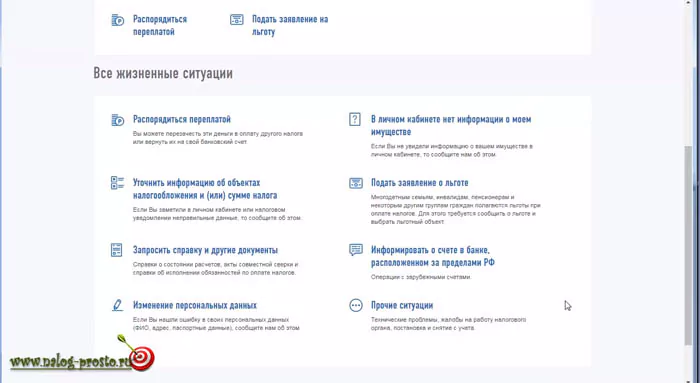Open 'Запросить справку и другие документы'
The image size is (700, 383).
[205, 250]
